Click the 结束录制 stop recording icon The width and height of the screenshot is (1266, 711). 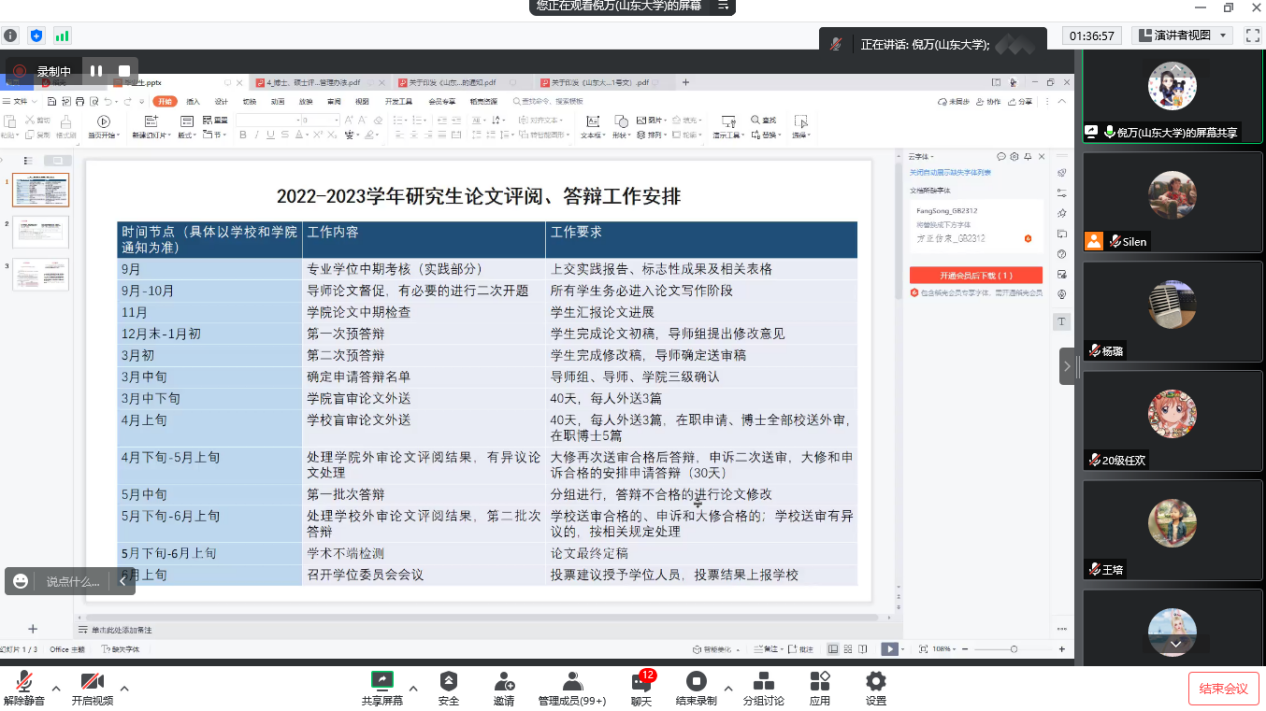(696, 682)
